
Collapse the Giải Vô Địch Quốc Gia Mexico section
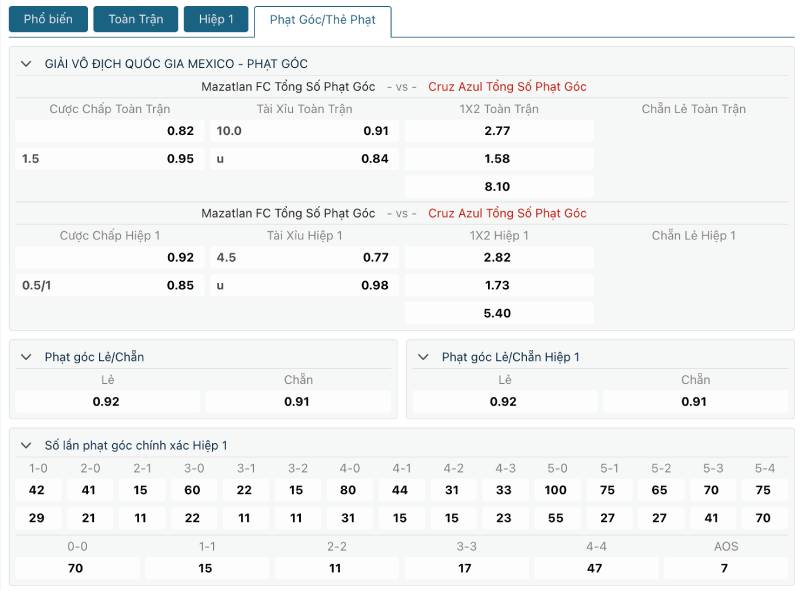pyautogui.click(x=26, y=64)
